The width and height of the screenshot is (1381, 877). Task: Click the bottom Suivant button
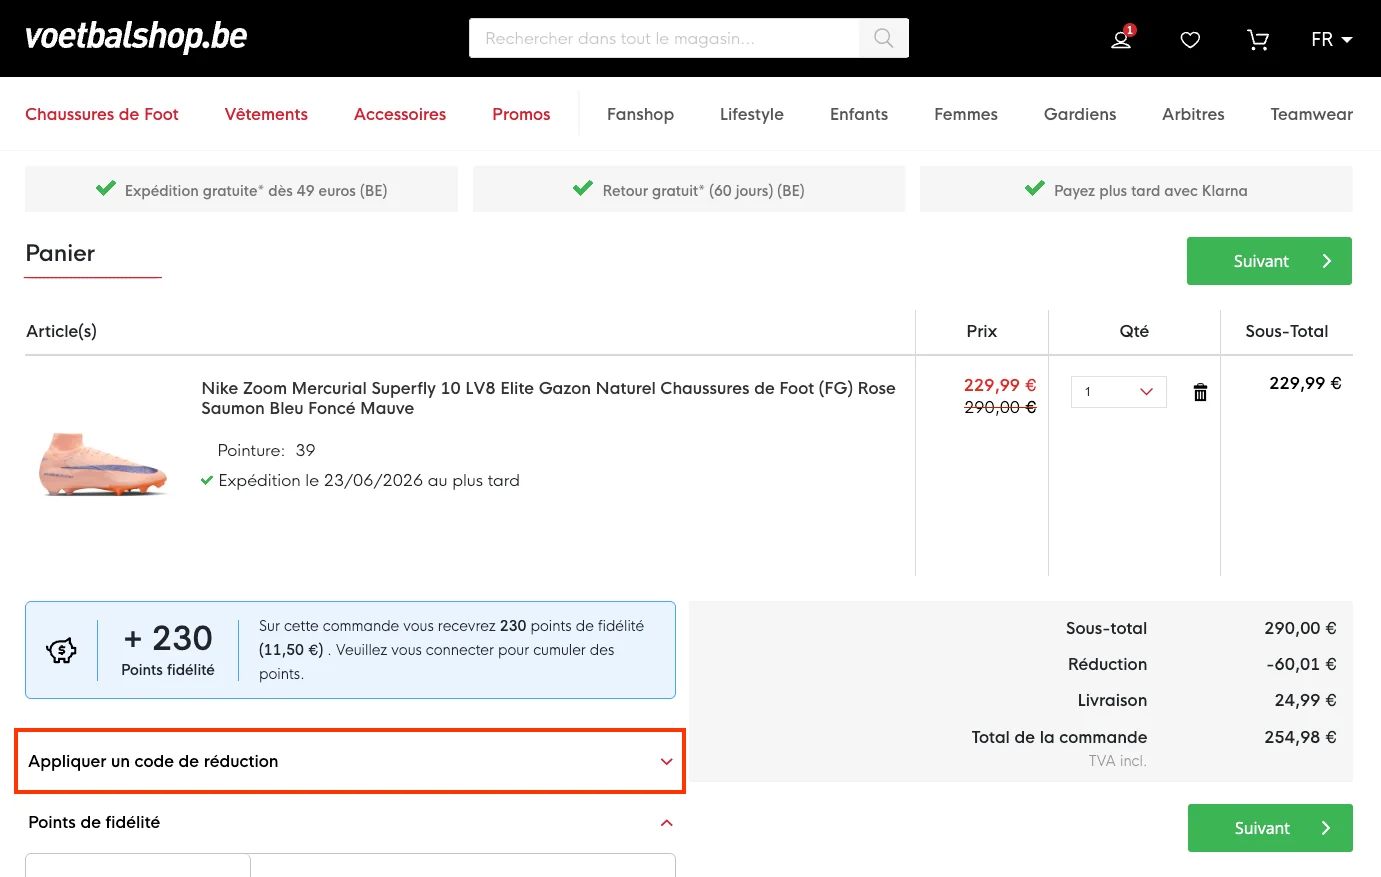(x=1270, y=828)
